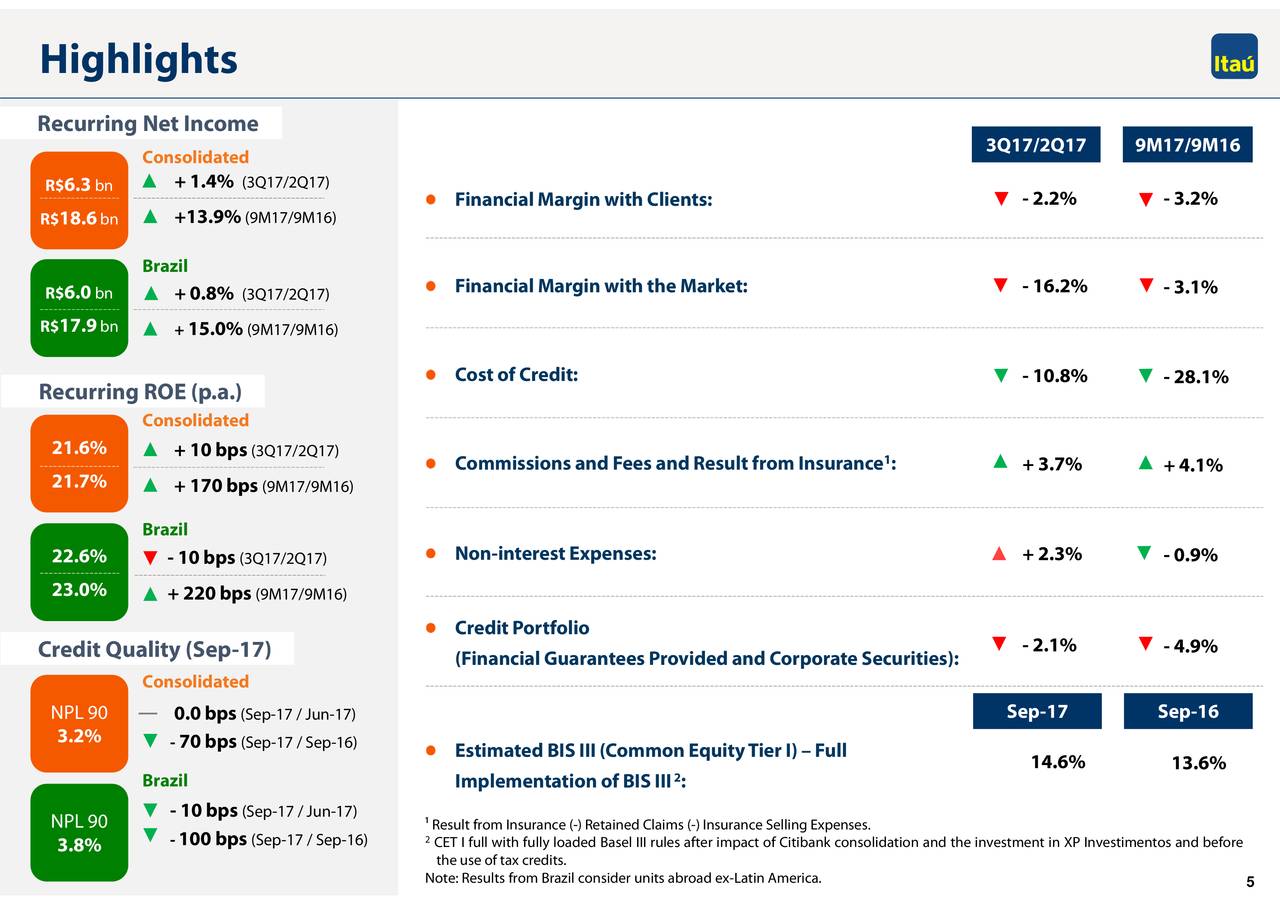Click the Recurring ROE (p.a.) section label
Viewport: 1280px width, 905px height.
pyautogui.click(x=138, y=391)
